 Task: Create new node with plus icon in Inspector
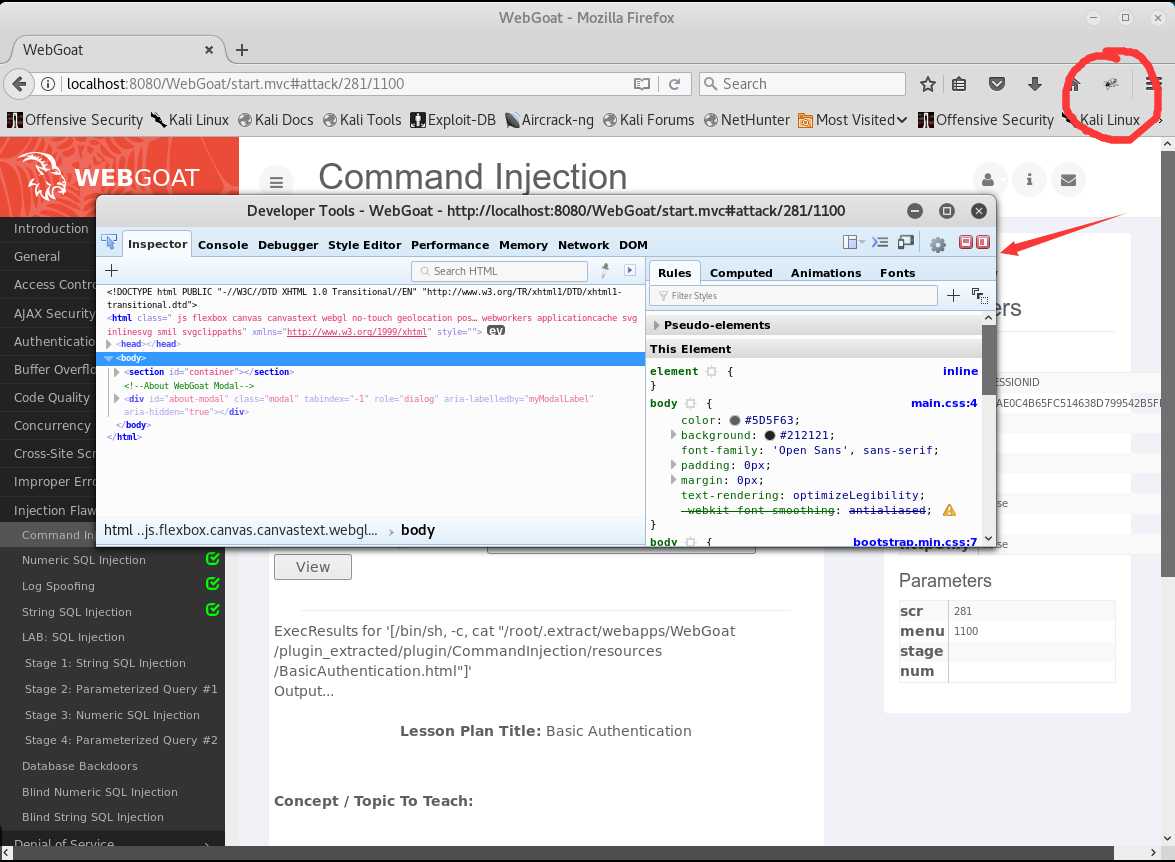click(112, 271)
